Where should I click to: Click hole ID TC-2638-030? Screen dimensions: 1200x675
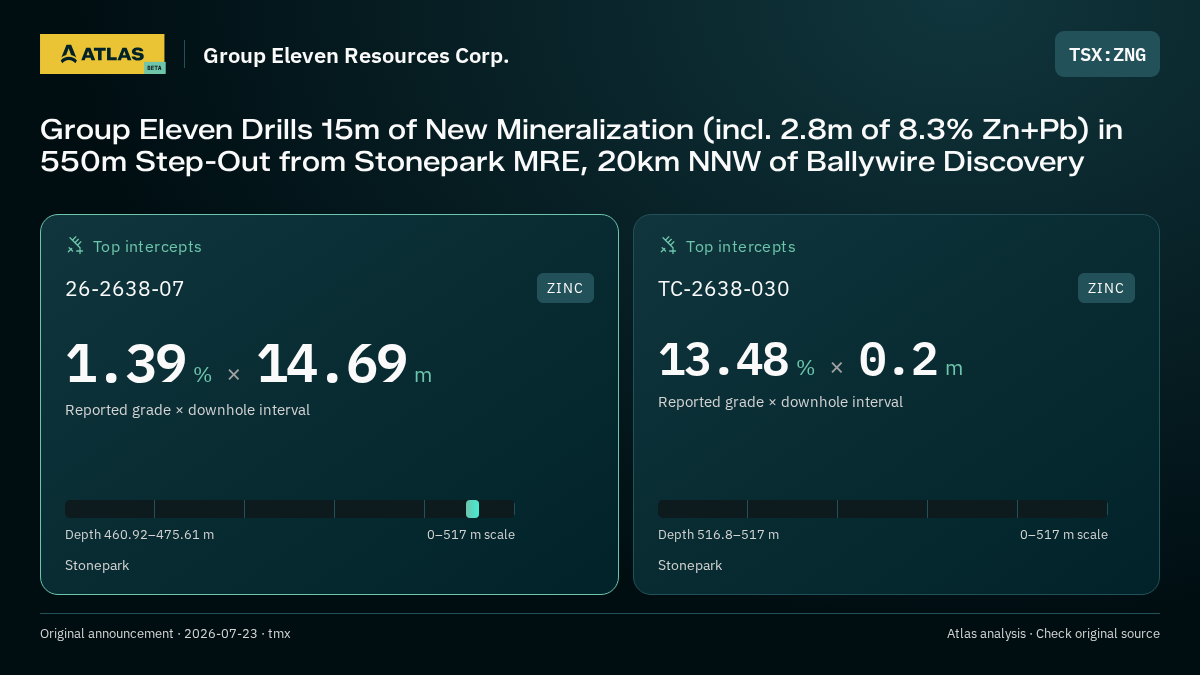(724, 289)
